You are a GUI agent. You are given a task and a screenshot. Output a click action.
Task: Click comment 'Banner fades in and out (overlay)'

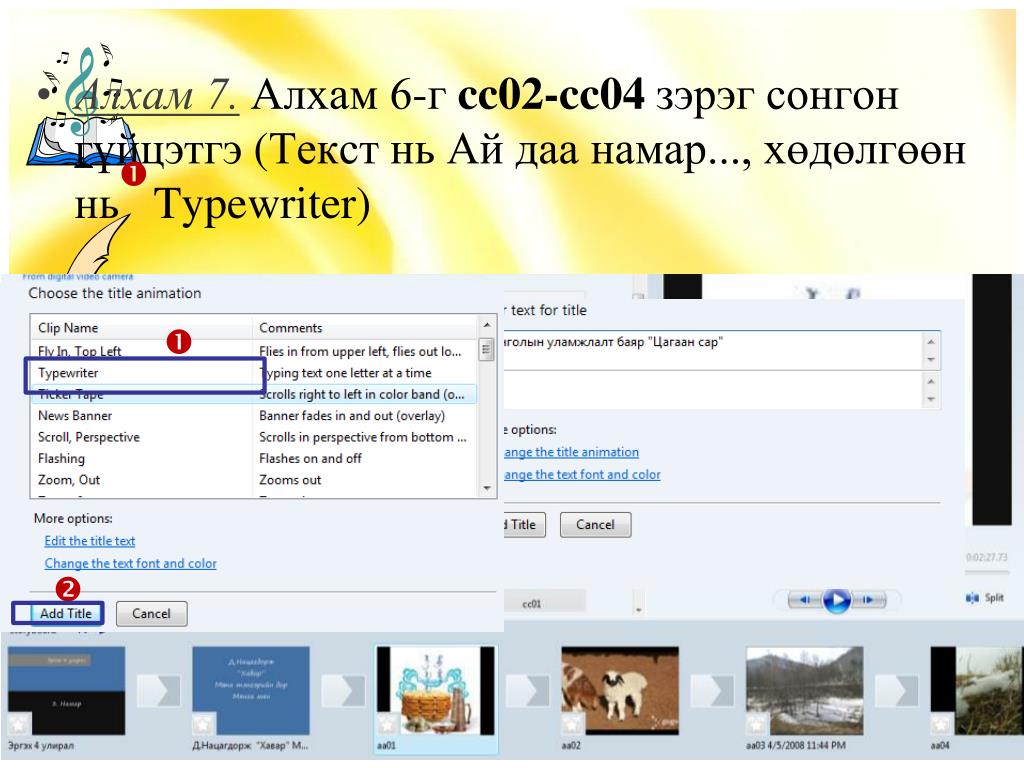tap(352, 416)
